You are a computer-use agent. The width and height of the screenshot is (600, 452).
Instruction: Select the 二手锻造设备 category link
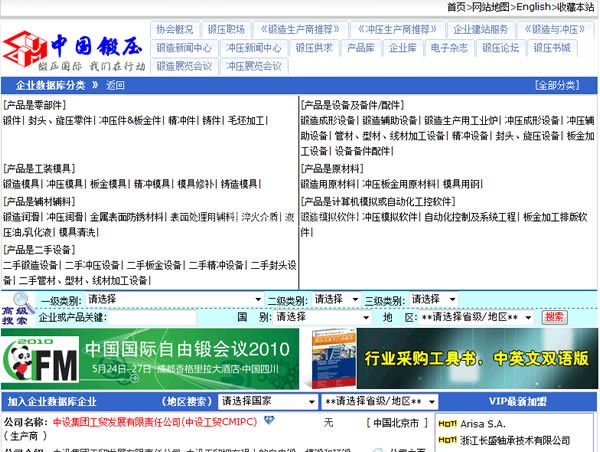[x=30, y=265]
